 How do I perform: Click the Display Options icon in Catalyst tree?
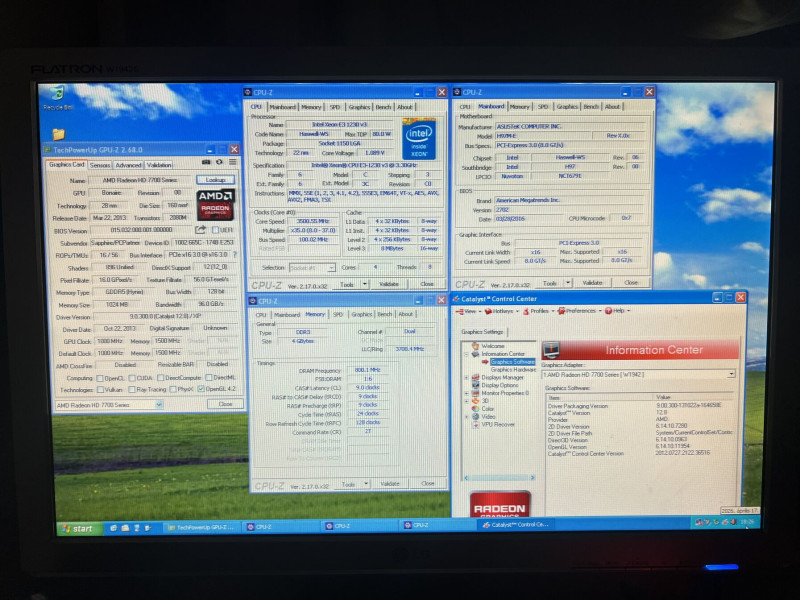(x=475, y=385)
